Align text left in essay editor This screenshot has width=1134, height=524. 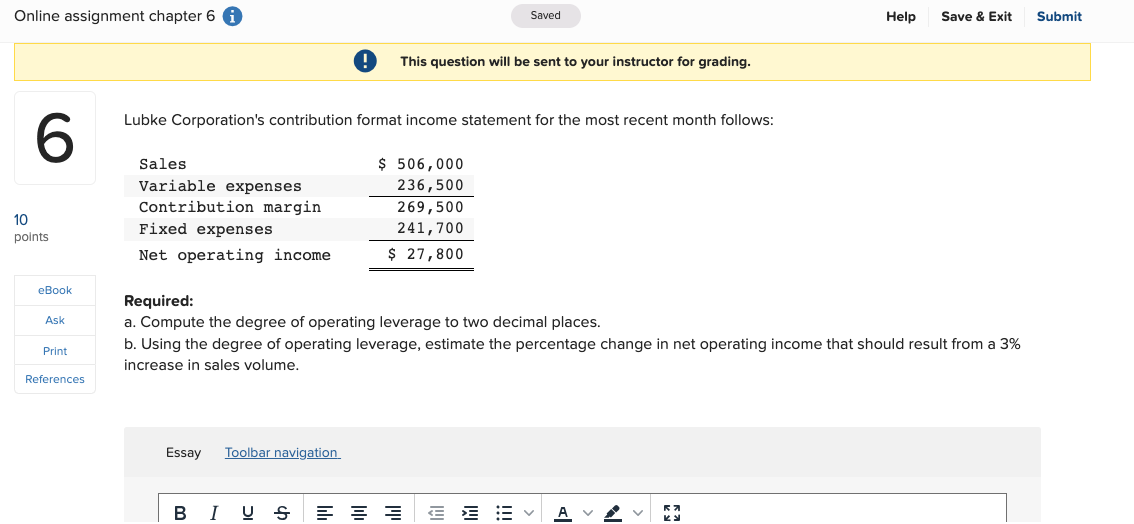325,513
